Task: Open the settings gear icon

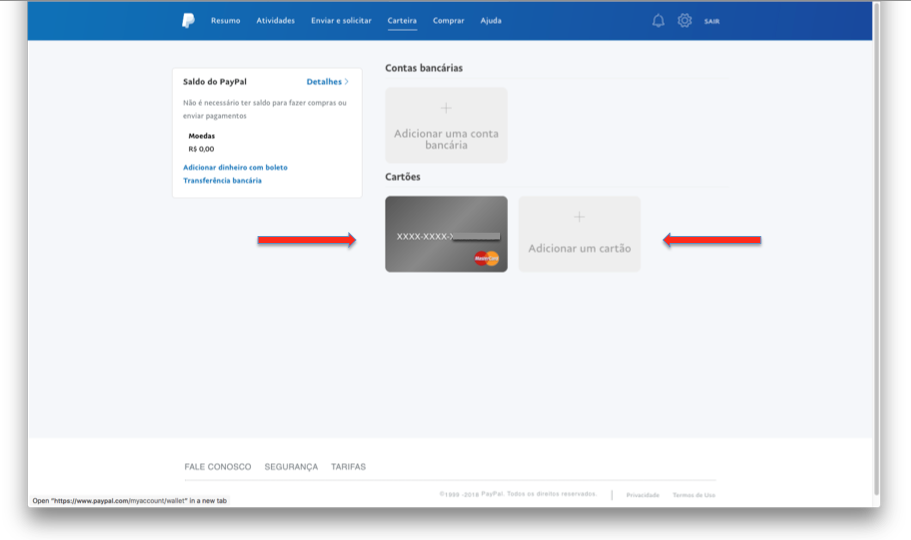Action: tap(684, 20)
